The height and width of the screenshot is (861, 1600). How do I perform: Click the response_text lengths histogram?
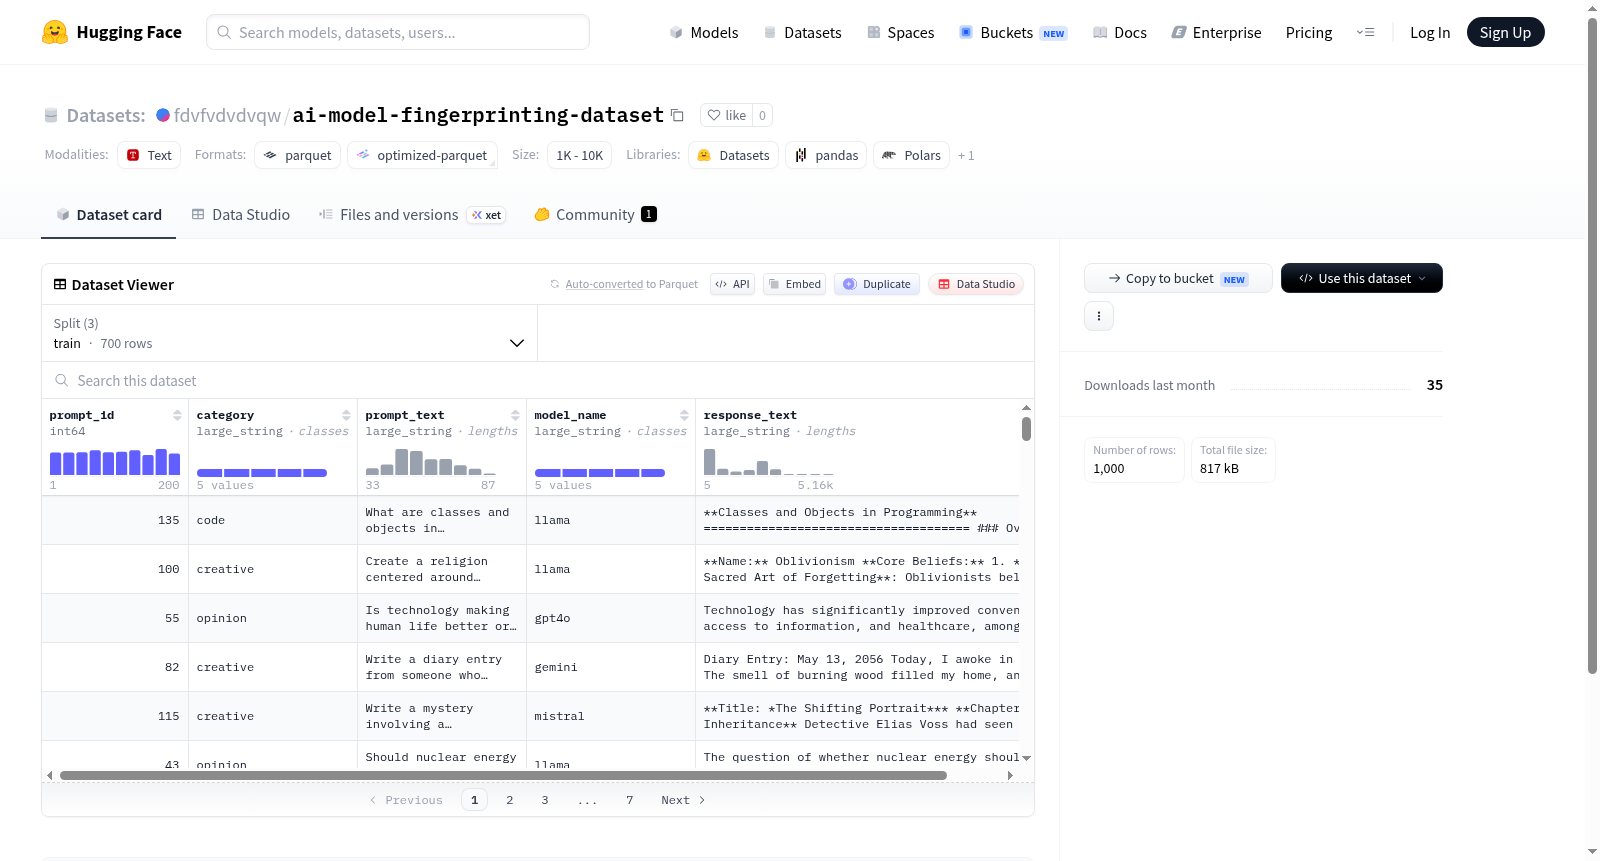tap(769, 461)
